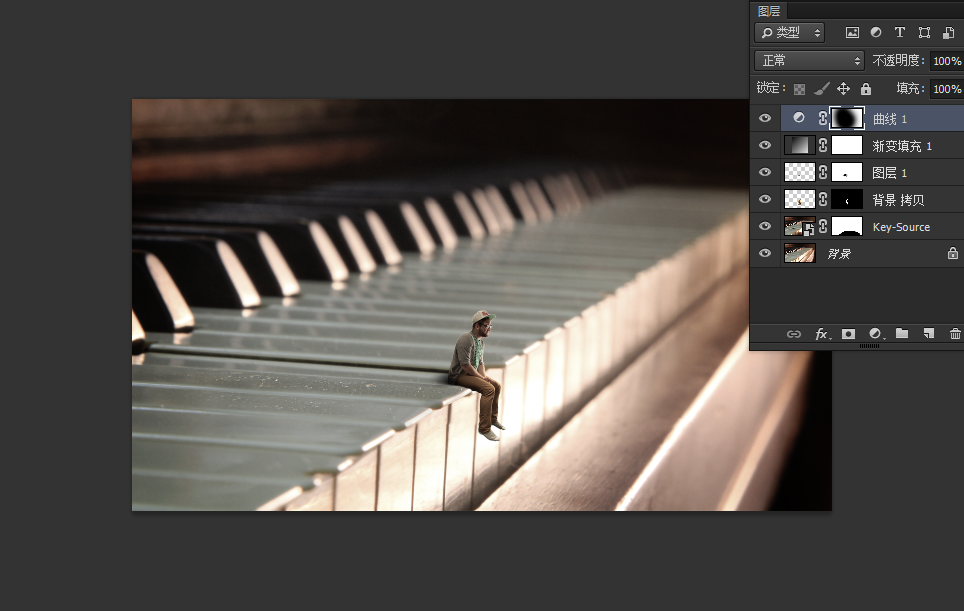Filter layers by shape layer icon
Viewport: 964px width, 611px height.
924,33
